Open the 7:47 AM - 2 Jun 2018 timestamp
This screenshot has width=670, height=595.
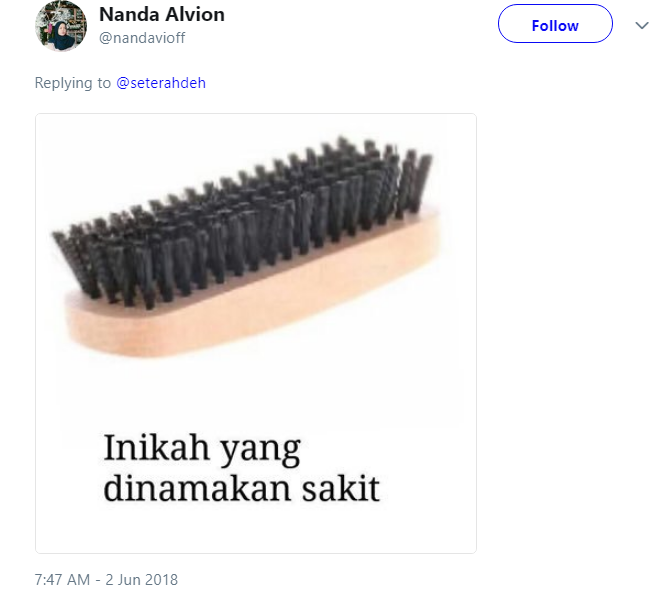(106, 580)
